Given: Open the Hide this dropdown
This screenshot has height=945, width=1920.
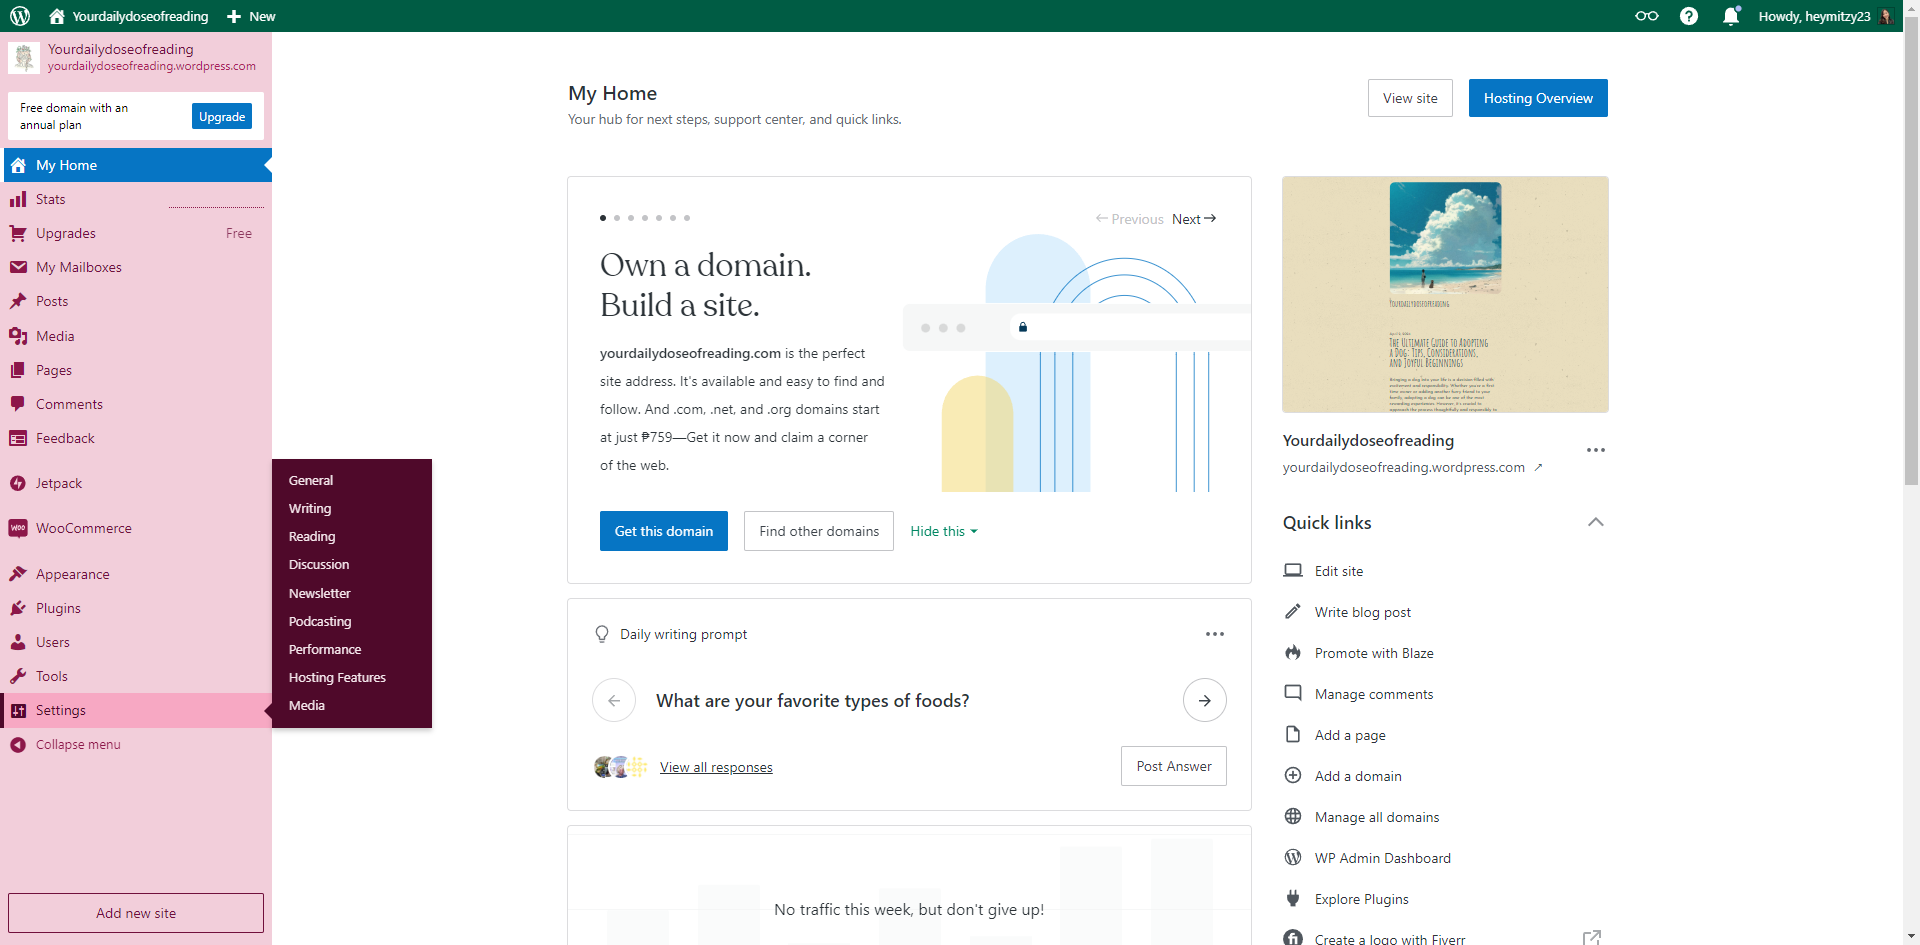Looking at the screenshot, I should click(x=943, y=531).
